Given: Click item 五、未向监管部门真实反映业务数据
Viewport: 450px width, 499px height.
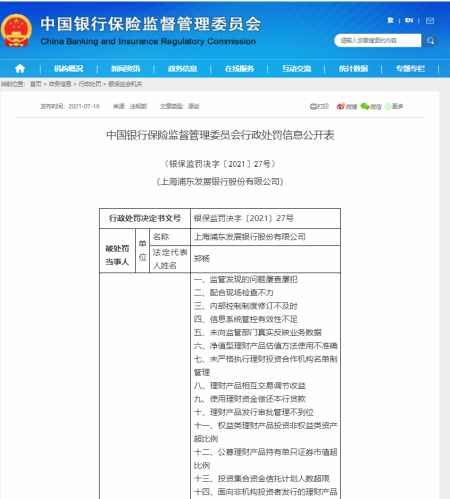Looking at the screenshot, I should (x=258, y=332).
